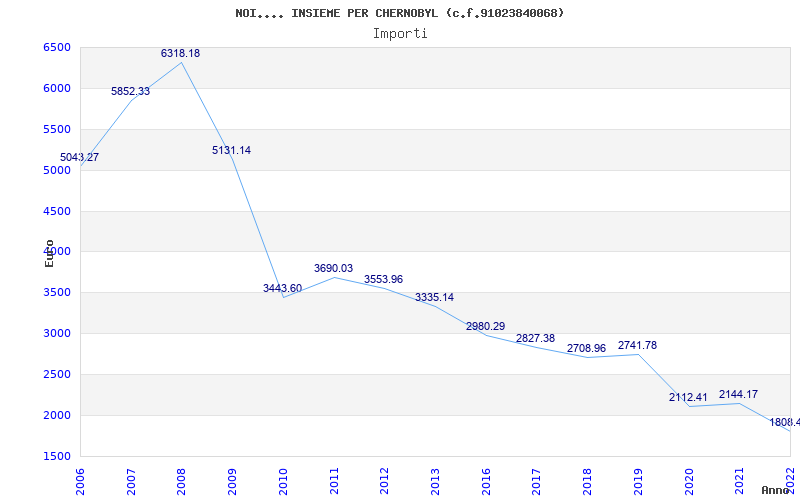Select the 5131.14 data label

point(232,151)
